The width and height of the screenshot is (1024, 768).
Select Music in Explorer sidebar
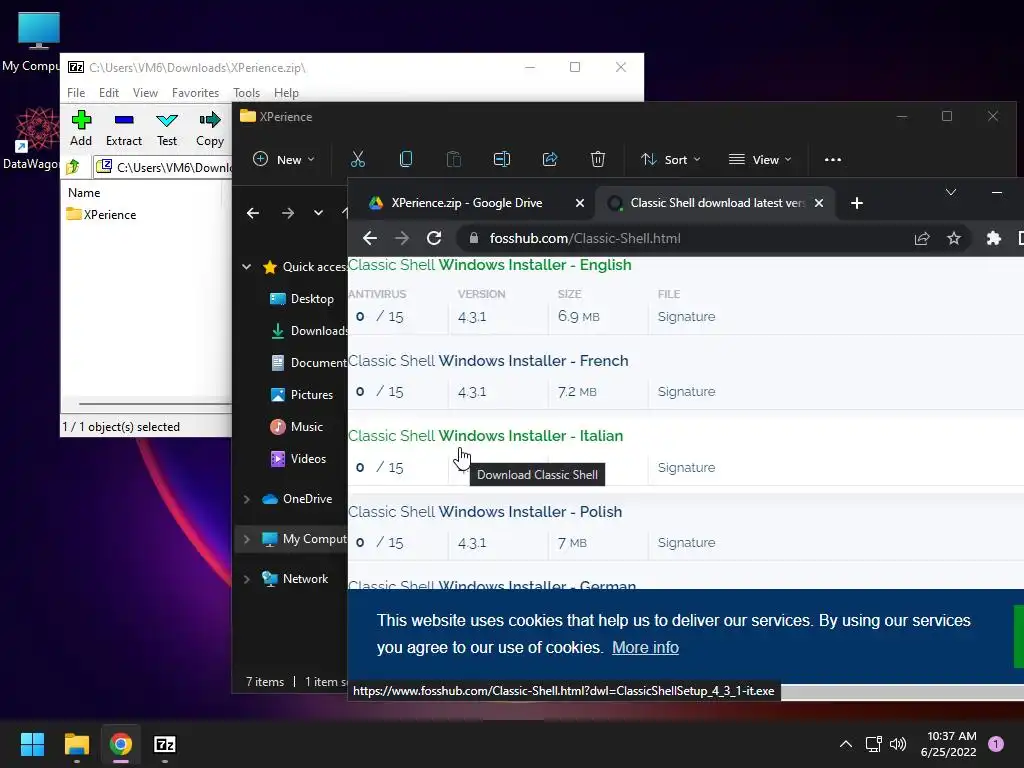[x=296, y=426]
